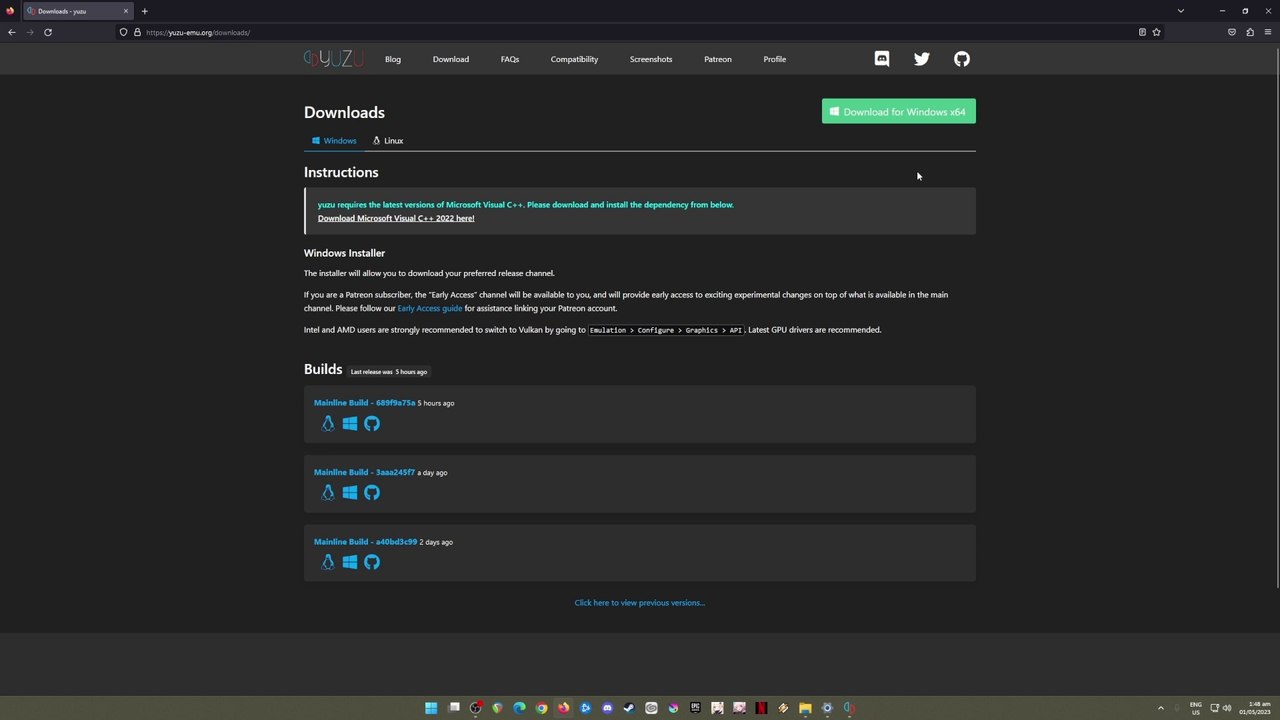Screen dimensions: 1280x720
Task: Open Mainline Build - a40bd3c99 link
Action: [x=365, y=542]
